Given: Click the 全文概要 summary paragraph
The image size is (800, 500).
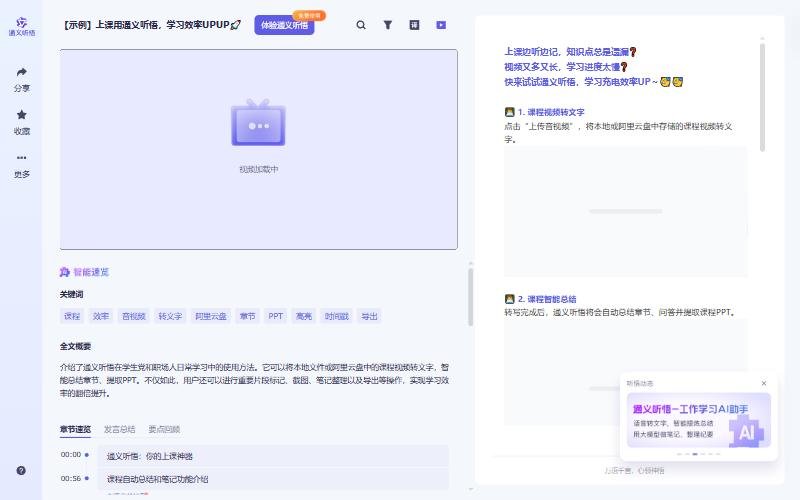Looking at the screenshot, I should [254, 380].
